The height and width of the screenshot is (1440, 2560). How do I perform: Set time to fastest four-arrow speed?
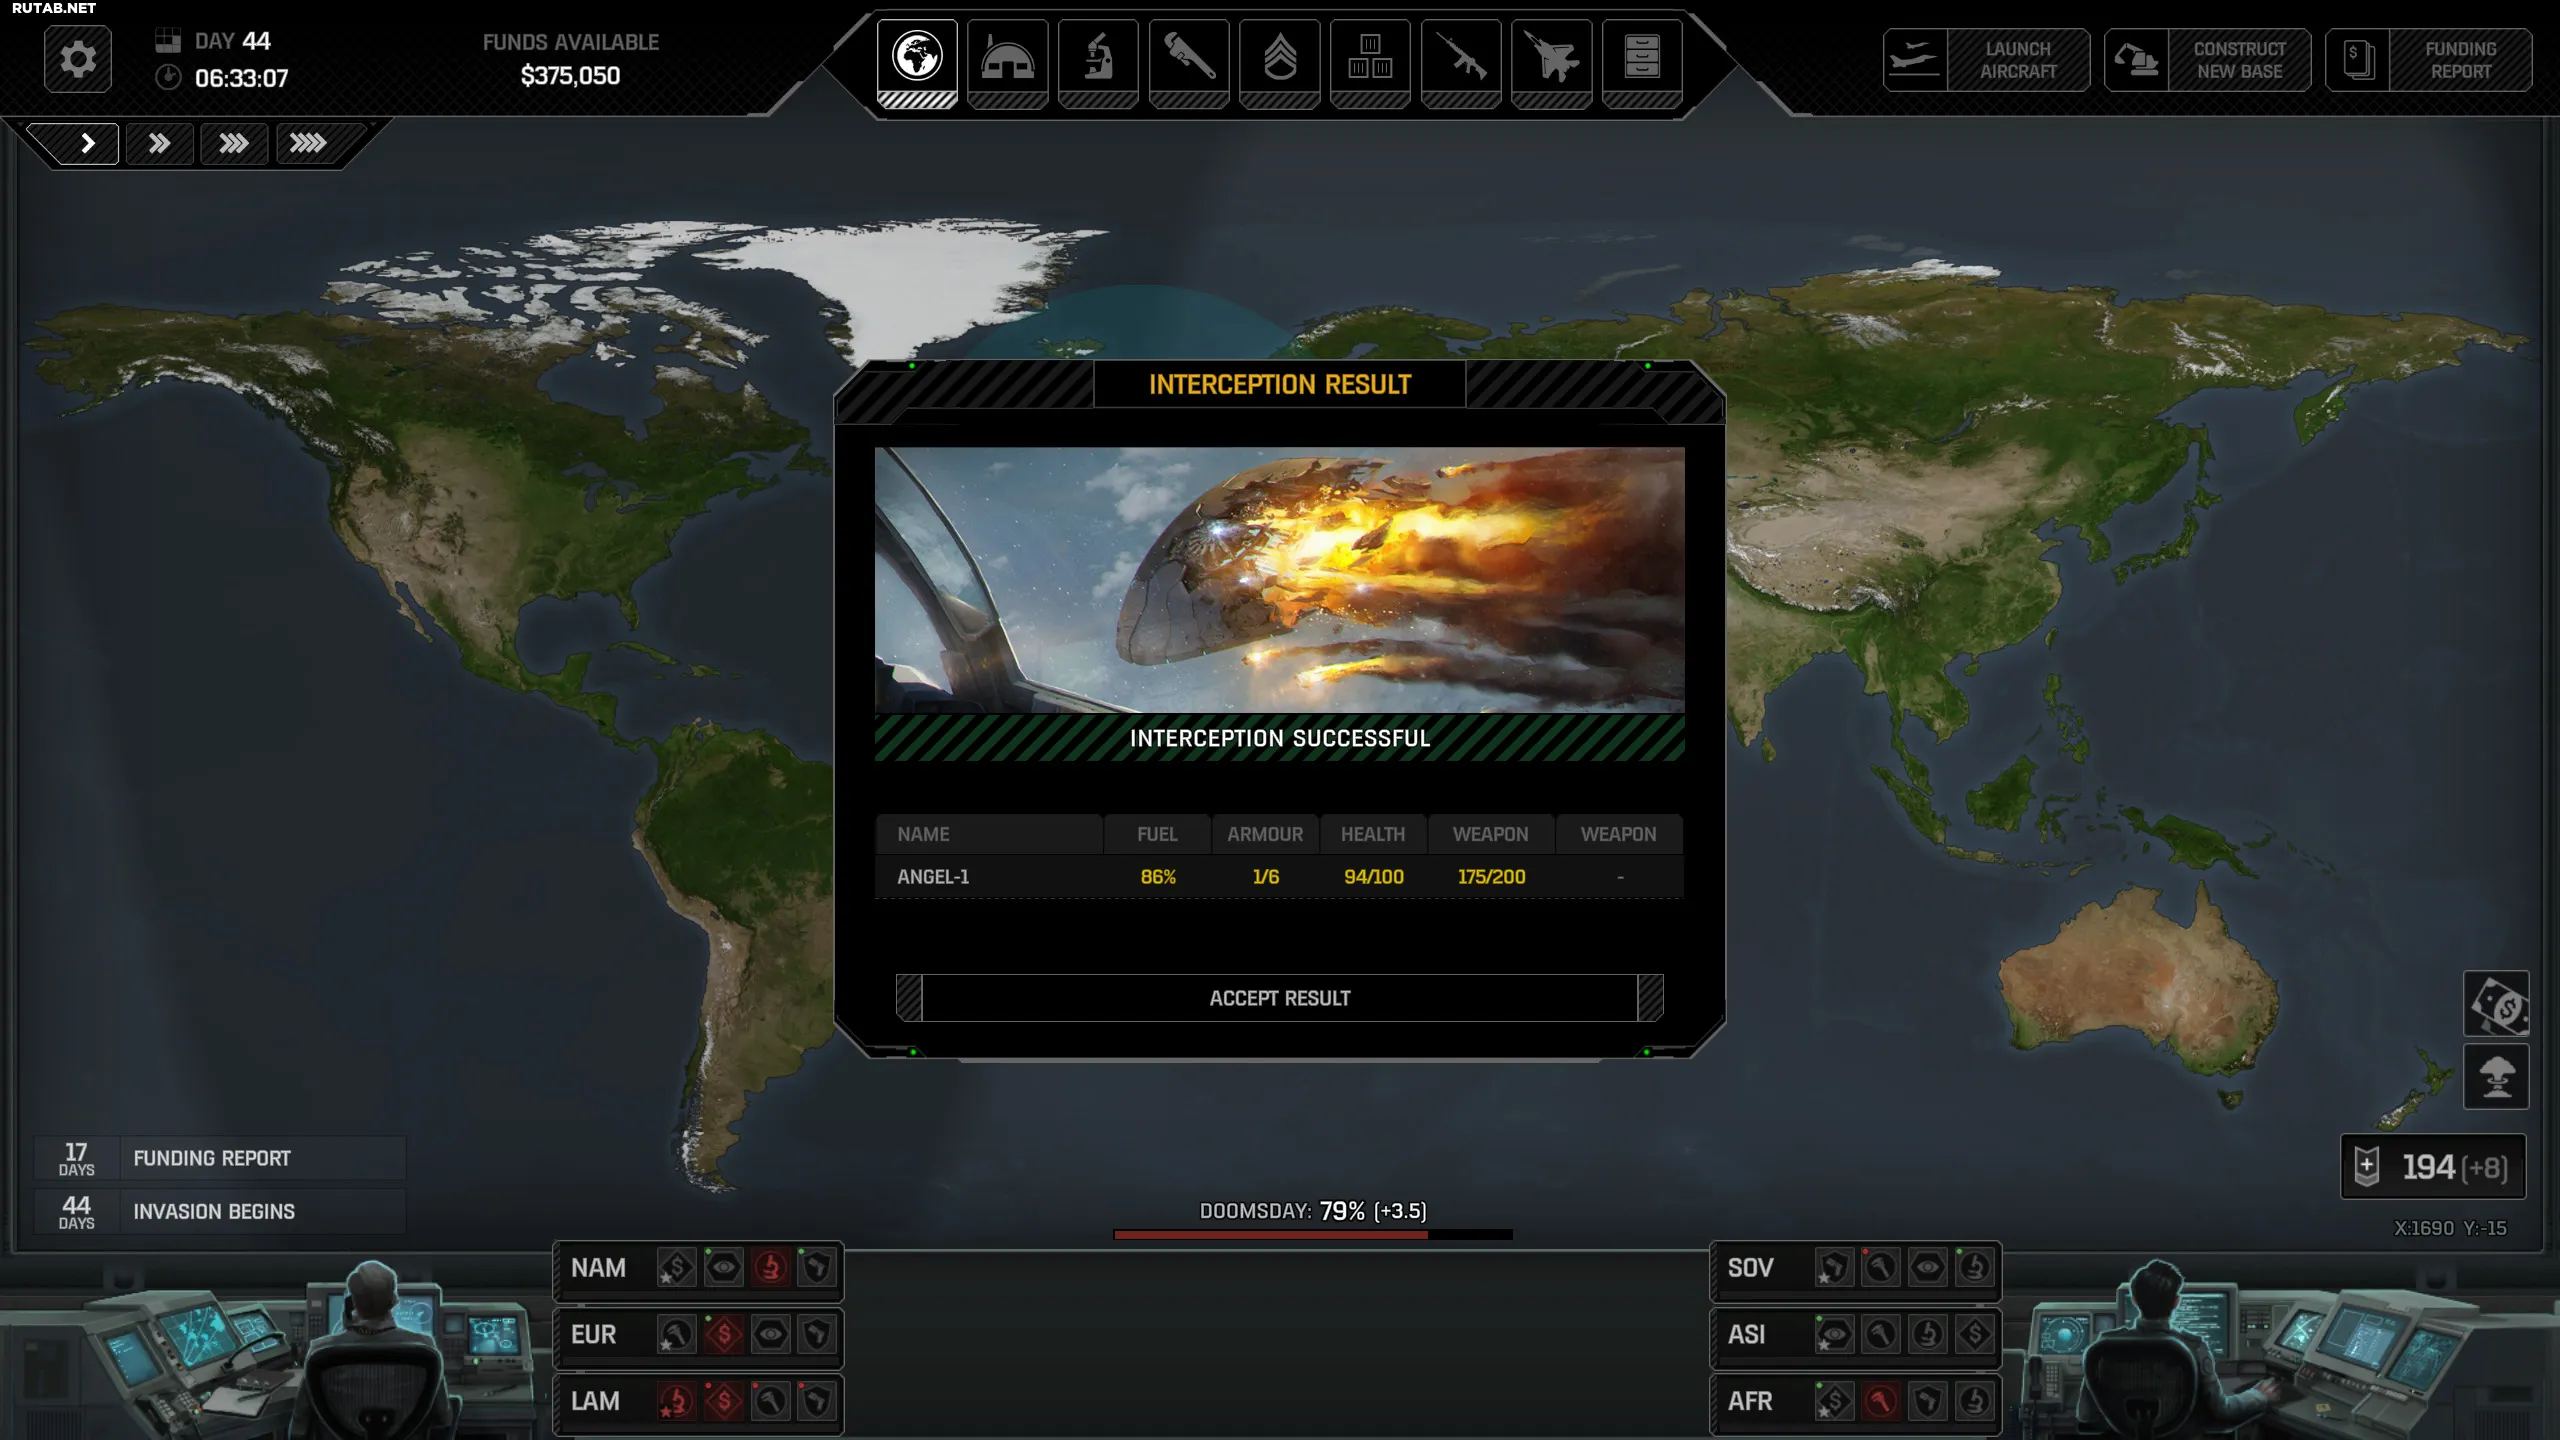(307, 143)
